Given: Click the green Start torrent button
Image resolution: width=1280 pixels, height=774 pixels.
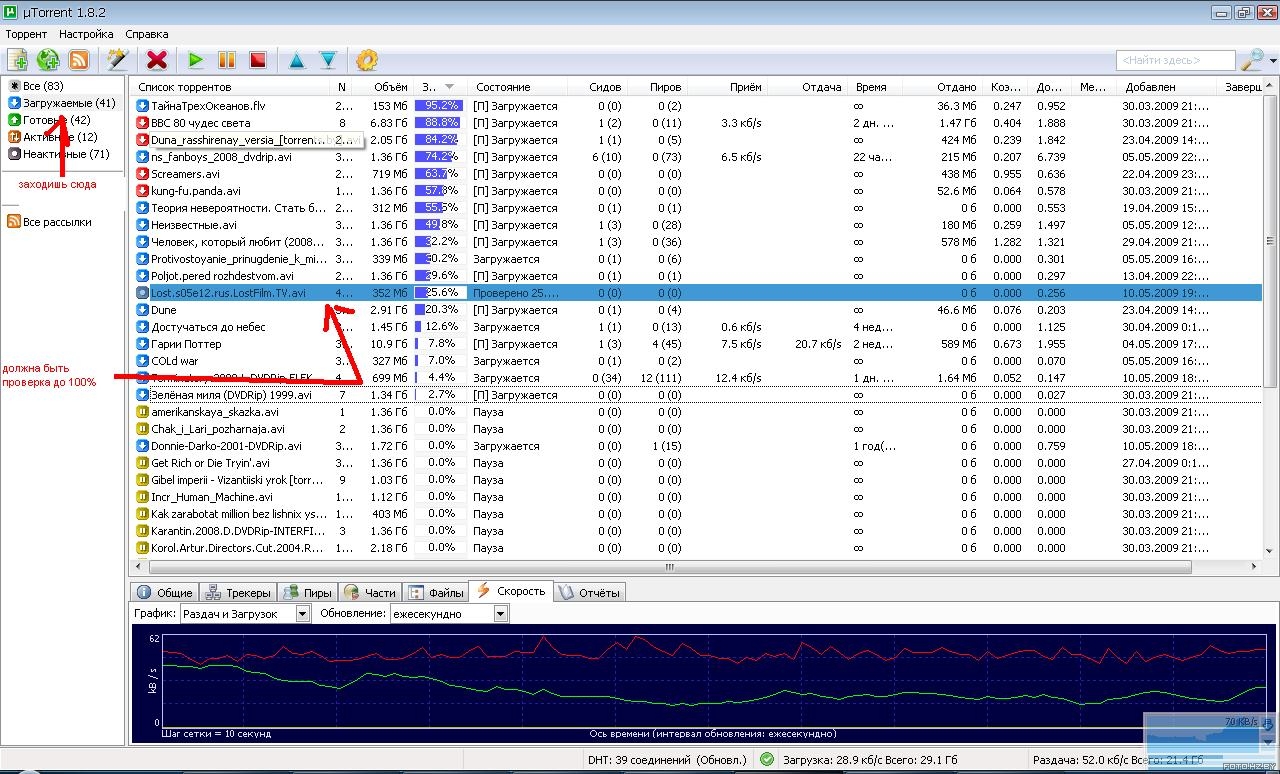Looking at the screenshot, I should pyautogui.click(x=196, y=60).
